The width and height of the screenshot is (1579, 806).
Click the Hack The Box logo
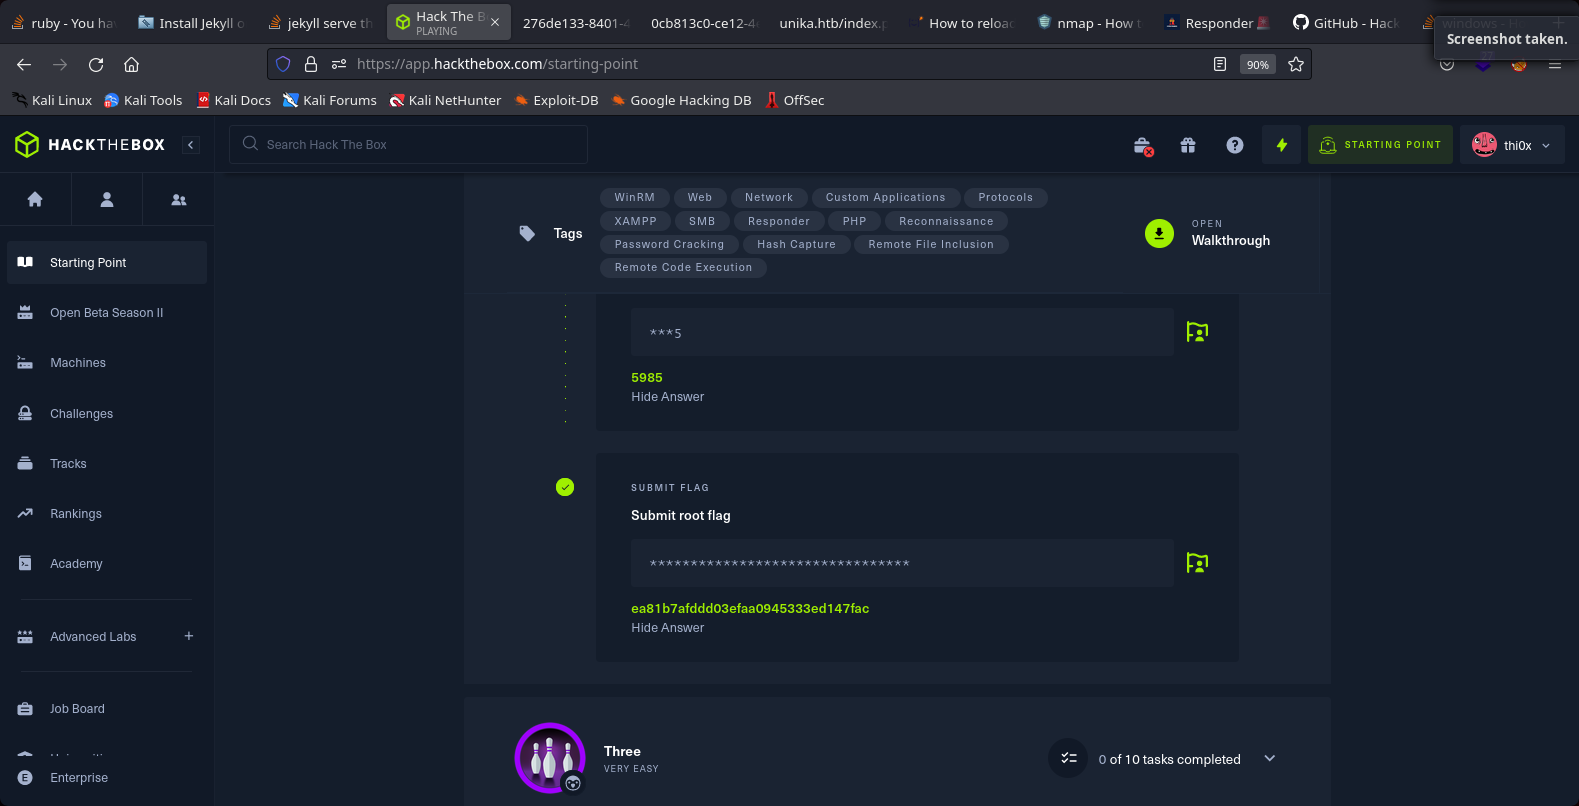tap(90, 144)
